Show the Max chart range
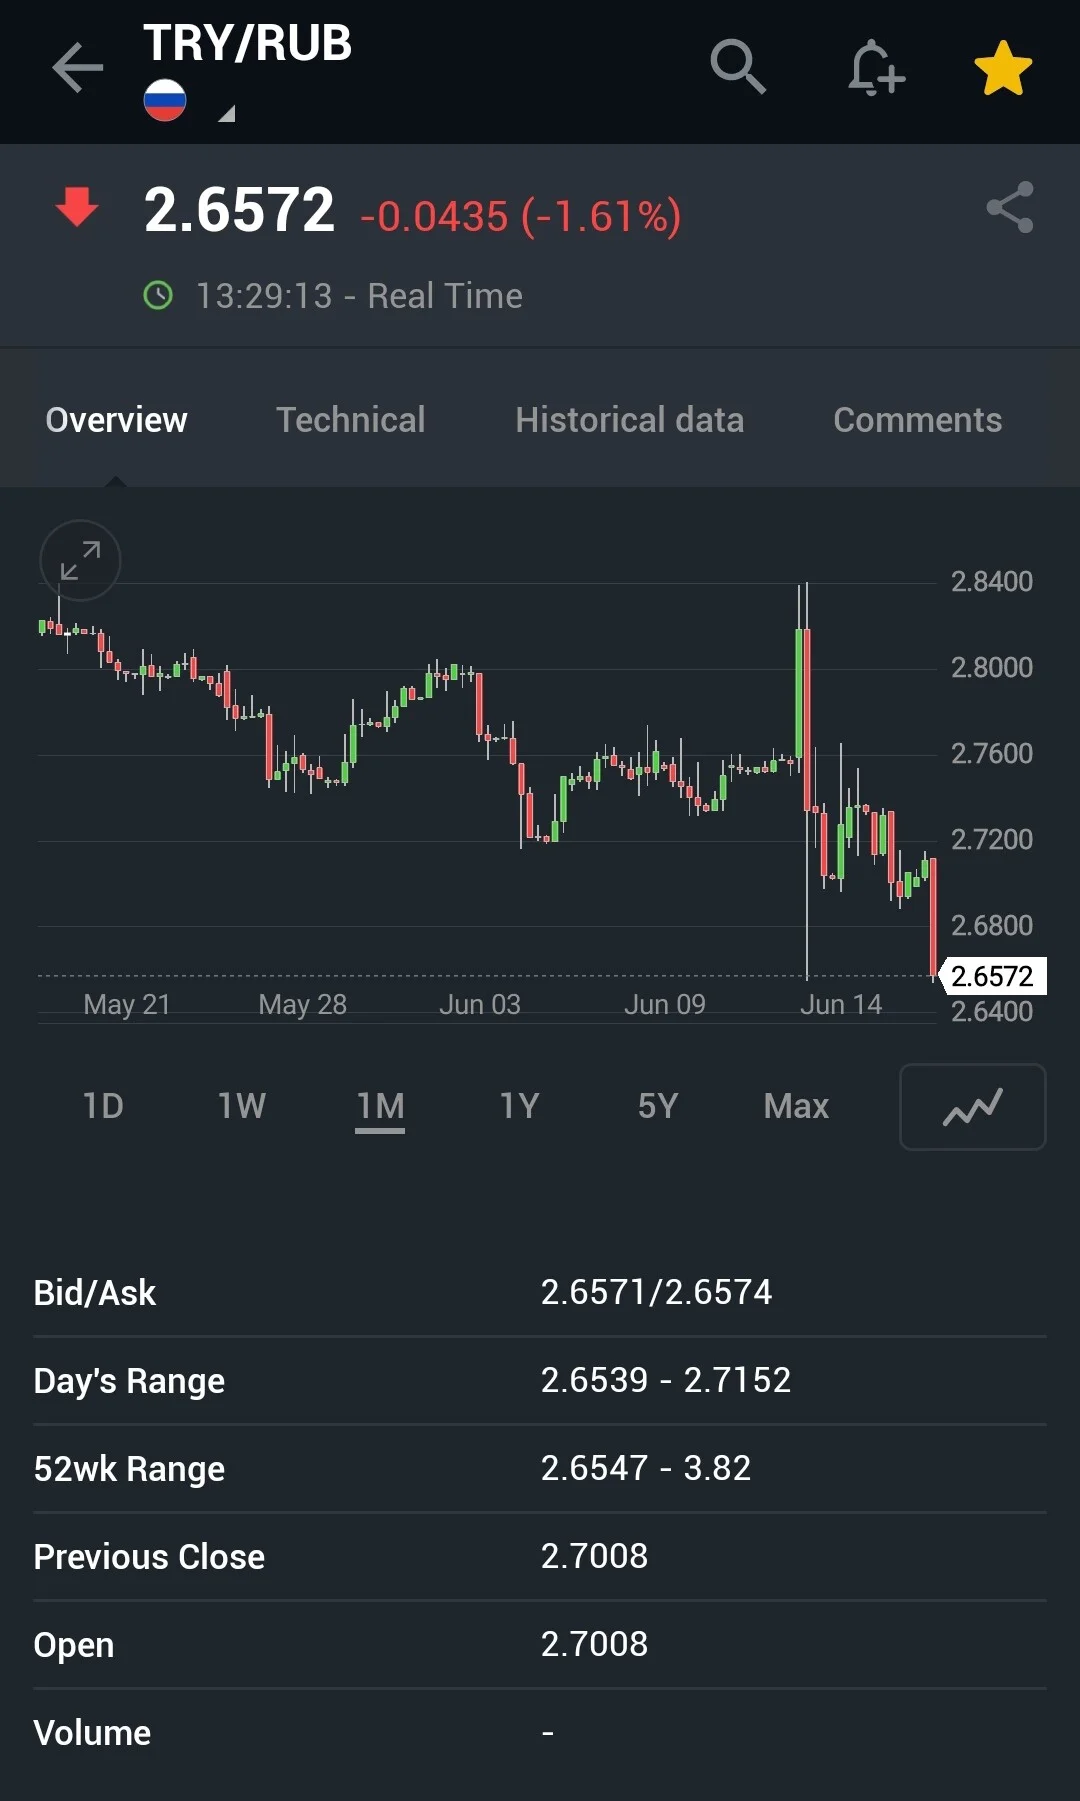Screen dimensions: 1080x1801 tap(796, 1106)
